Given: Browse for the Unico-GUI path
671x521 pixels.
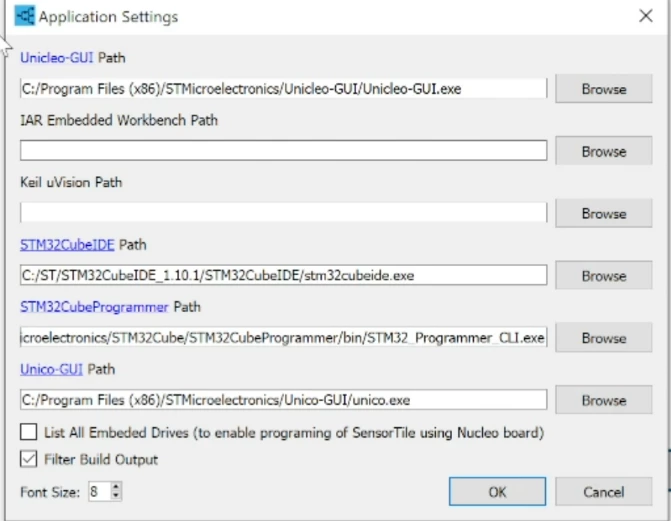Looking at the screenshot, I should point(604,400).
